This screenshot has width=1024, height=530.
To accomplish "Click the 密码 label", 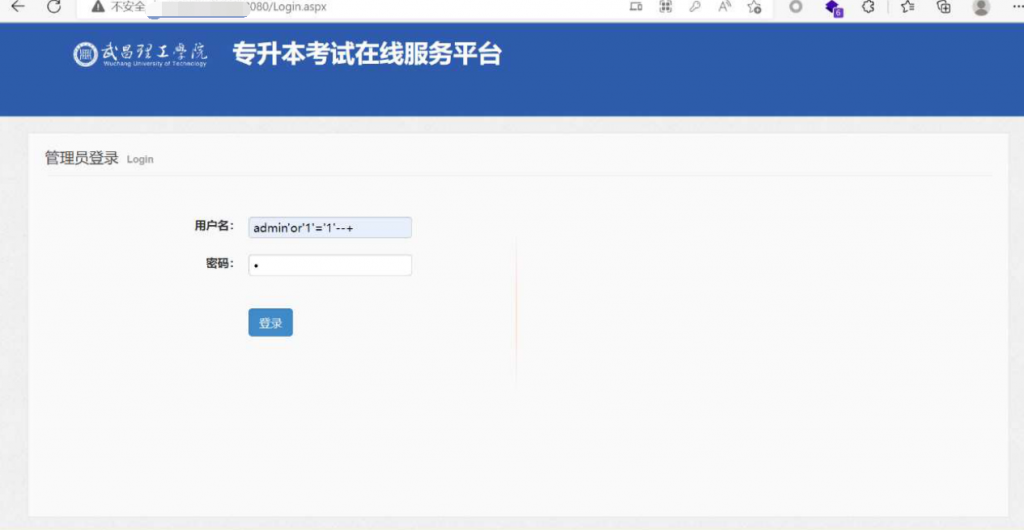I will (x=219, y=264).
